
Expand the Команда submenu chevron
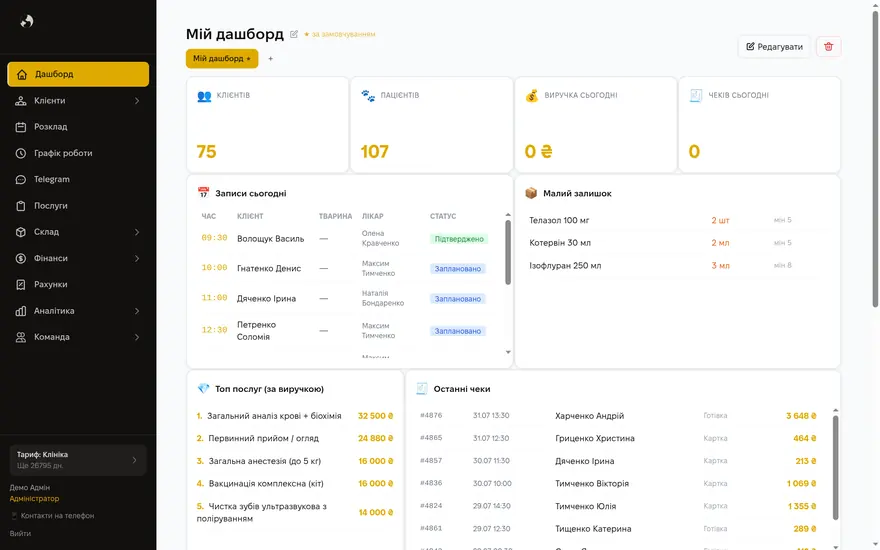pyautogui.click(x=137, y=337)
